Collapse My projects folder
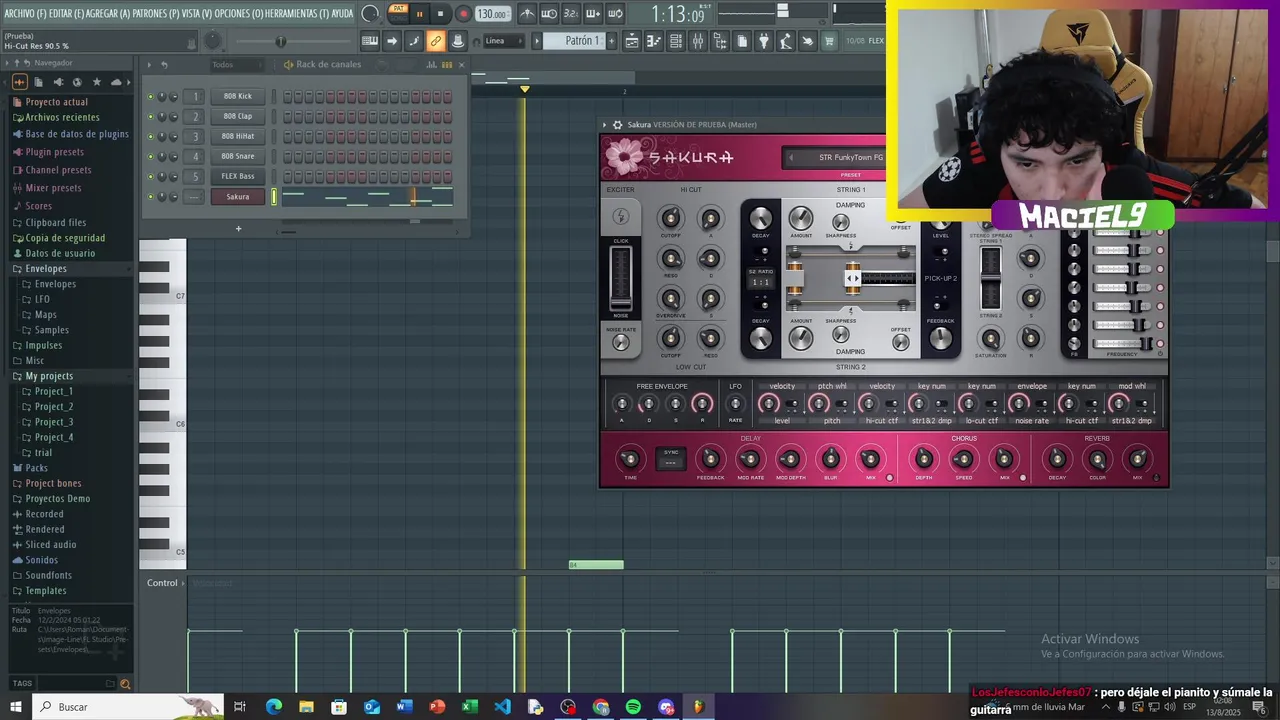Viewport: 1280px width, 720px height. [48, 376]
